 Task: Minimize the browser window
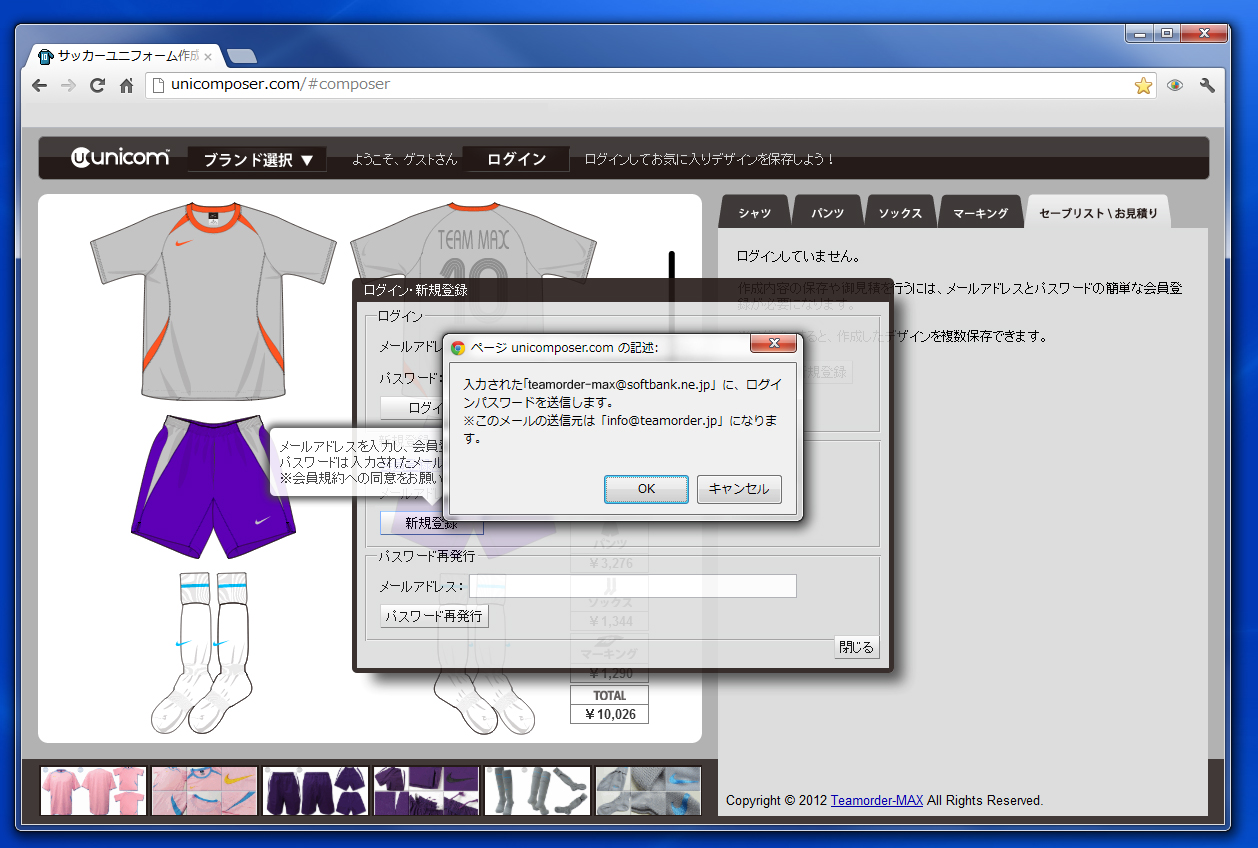1139,34
